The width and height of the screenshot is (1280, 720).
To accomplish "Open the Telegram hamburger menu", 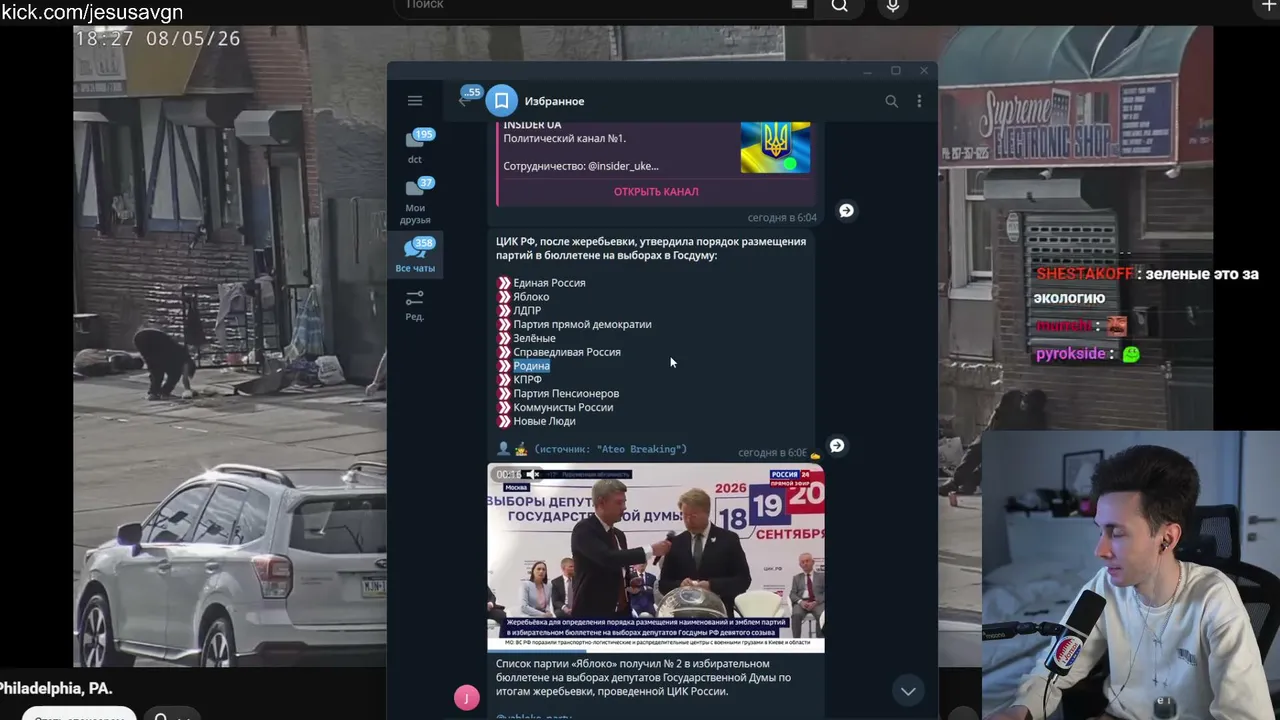I will point(415,100).
